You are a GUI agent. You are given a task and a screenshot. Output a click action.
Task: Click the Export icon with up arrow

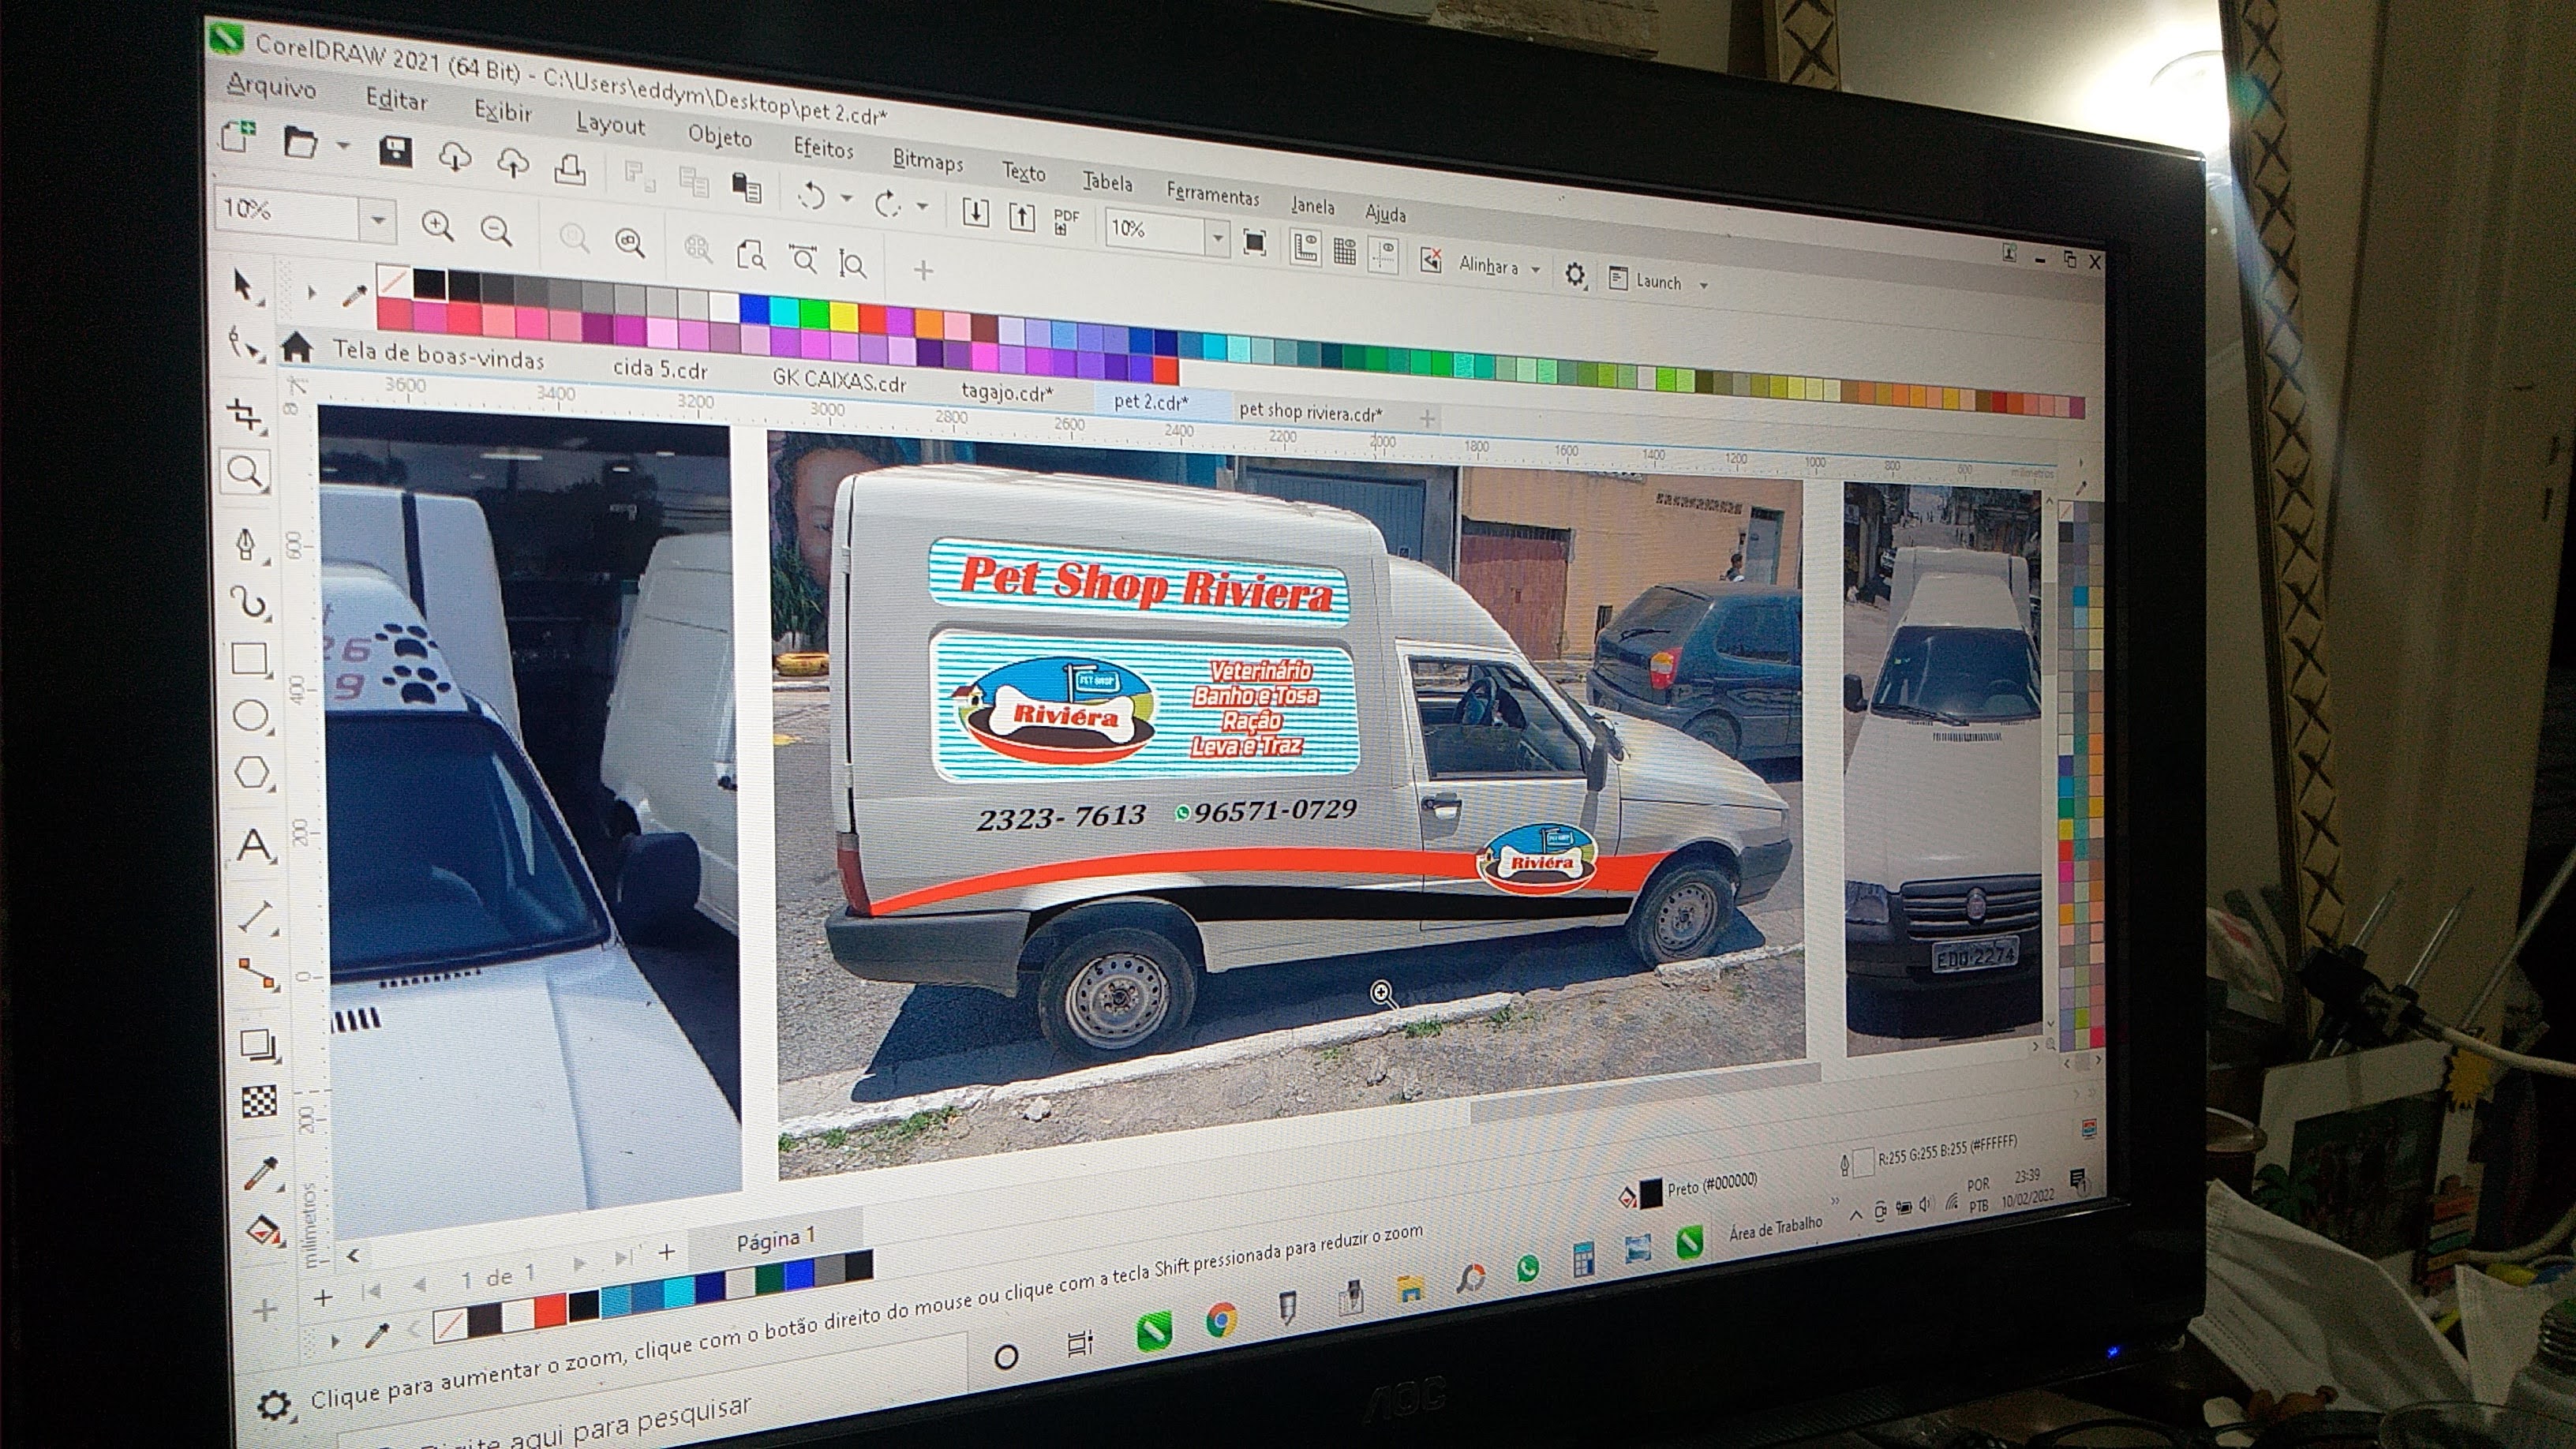point(1021,217)
